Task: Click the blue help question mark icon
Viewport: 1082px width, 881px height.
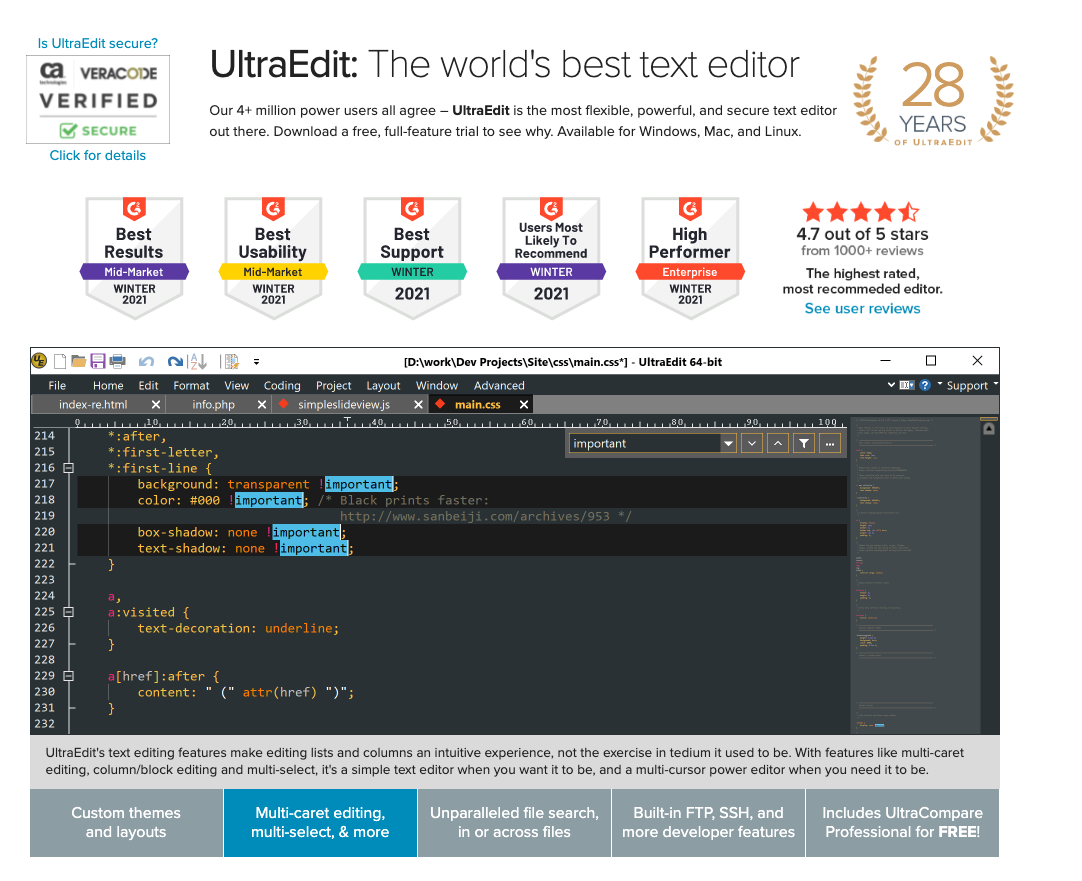Action: [x=926, y=385]
